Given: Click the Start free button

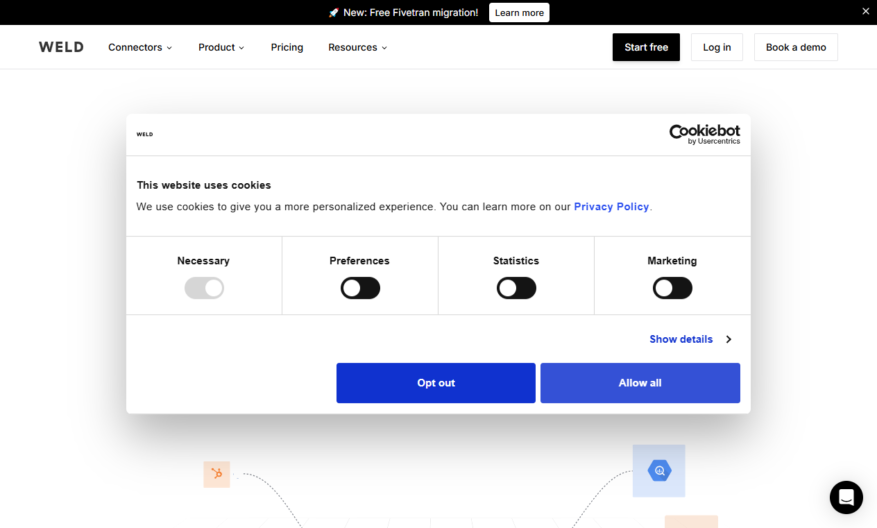Looking at the screenshot, I should coord(646,47).
